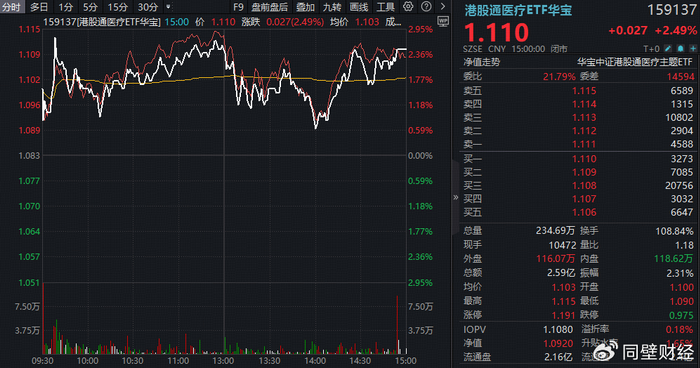The height and width of the screenshot is (368, 700).
Task: Select the 买一 bid row at 1.110
Action: tap(578, 159)
